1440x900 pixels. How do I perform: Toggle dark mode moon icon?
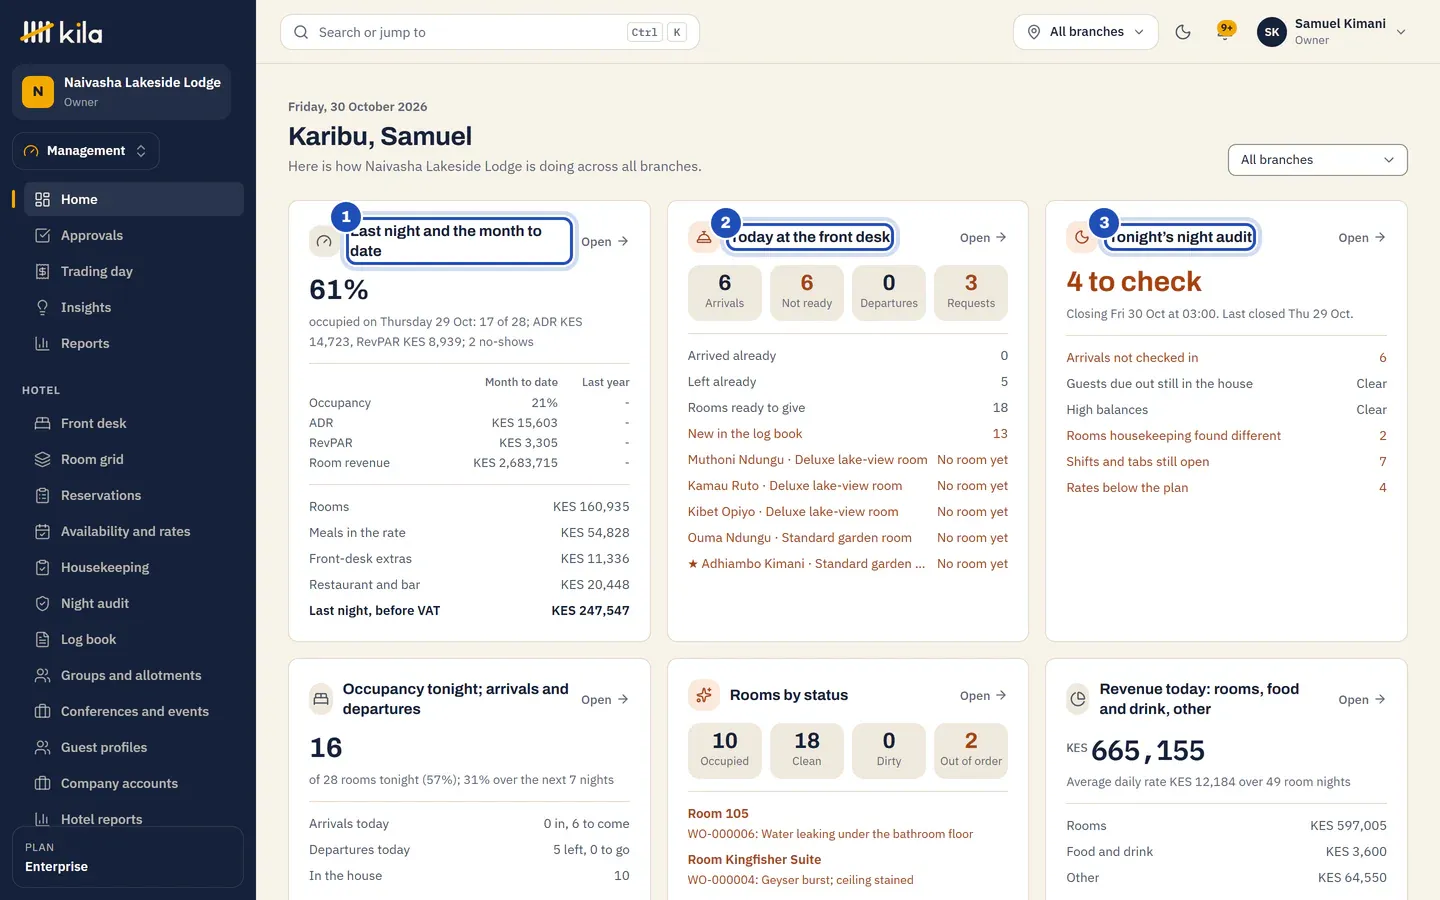tap(1183, 32)
